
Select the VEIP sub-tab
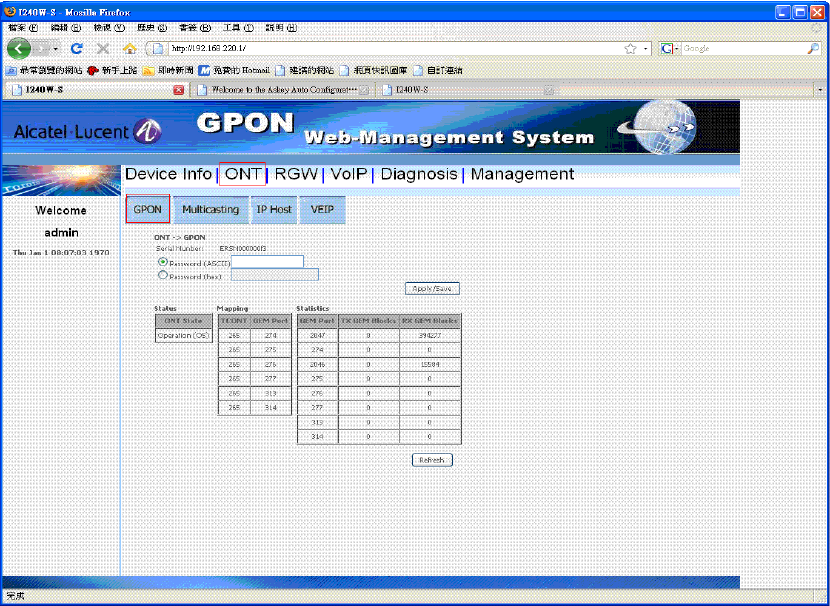click(322, 210)
